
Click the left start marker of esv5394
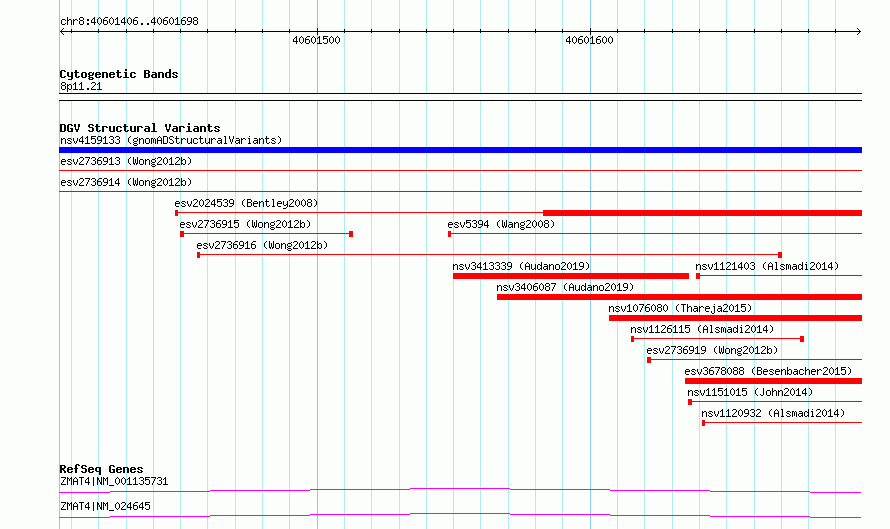(450, 234)
